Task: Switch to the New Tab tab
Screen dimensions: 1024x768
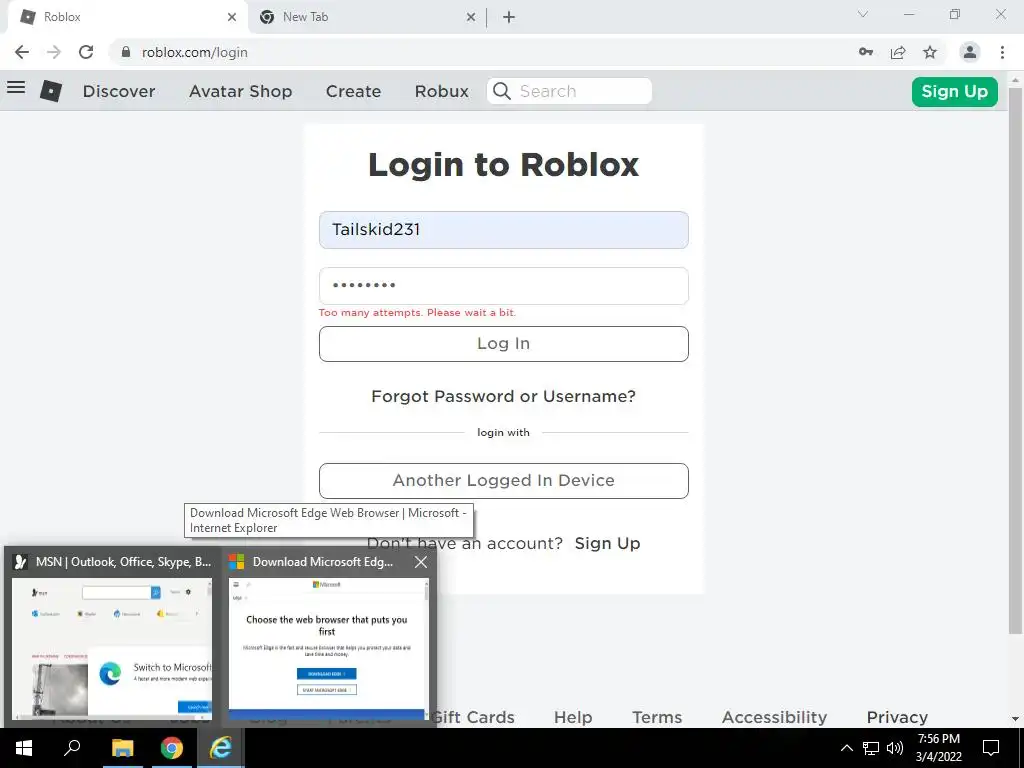Action: (366, 17)
